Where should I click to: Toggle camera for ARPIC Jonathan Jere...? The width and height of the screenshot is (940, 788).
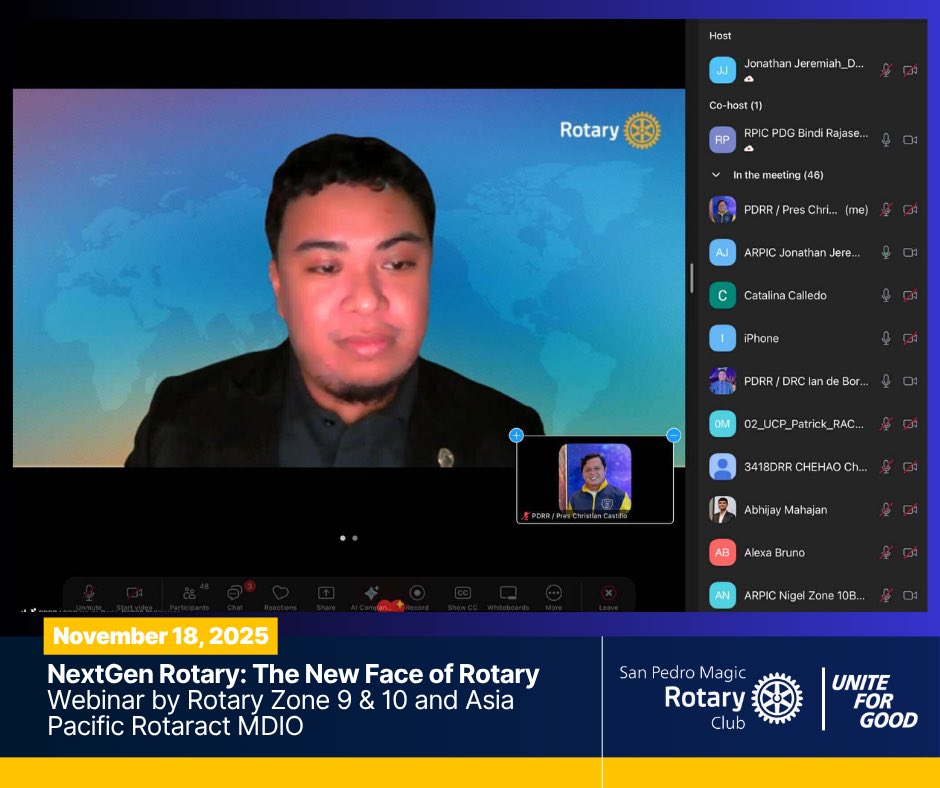tap(910, 252)
